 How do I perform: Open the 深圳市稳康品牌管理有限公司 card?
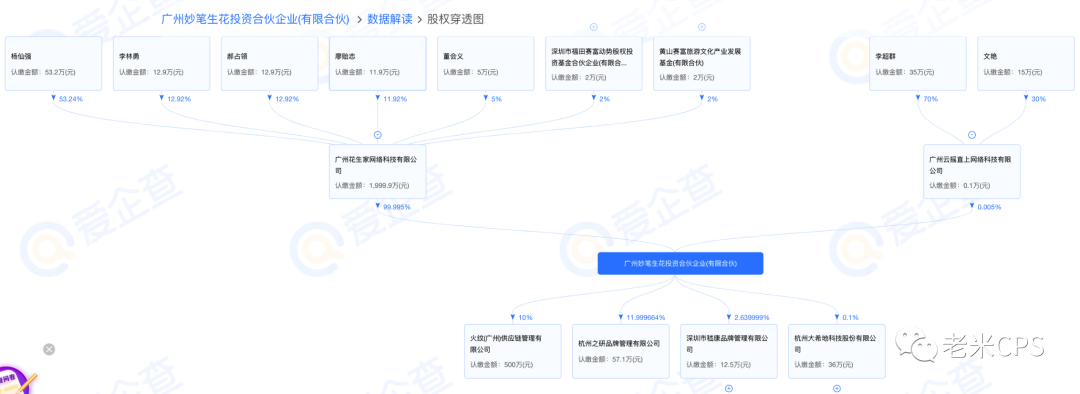coord(729,351)
